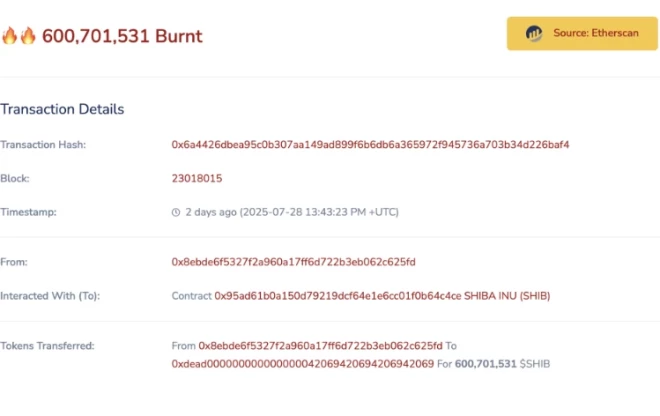Click the Block label
Image resolution: width=660 pixels, height=416 pixels.
point(15,179)
